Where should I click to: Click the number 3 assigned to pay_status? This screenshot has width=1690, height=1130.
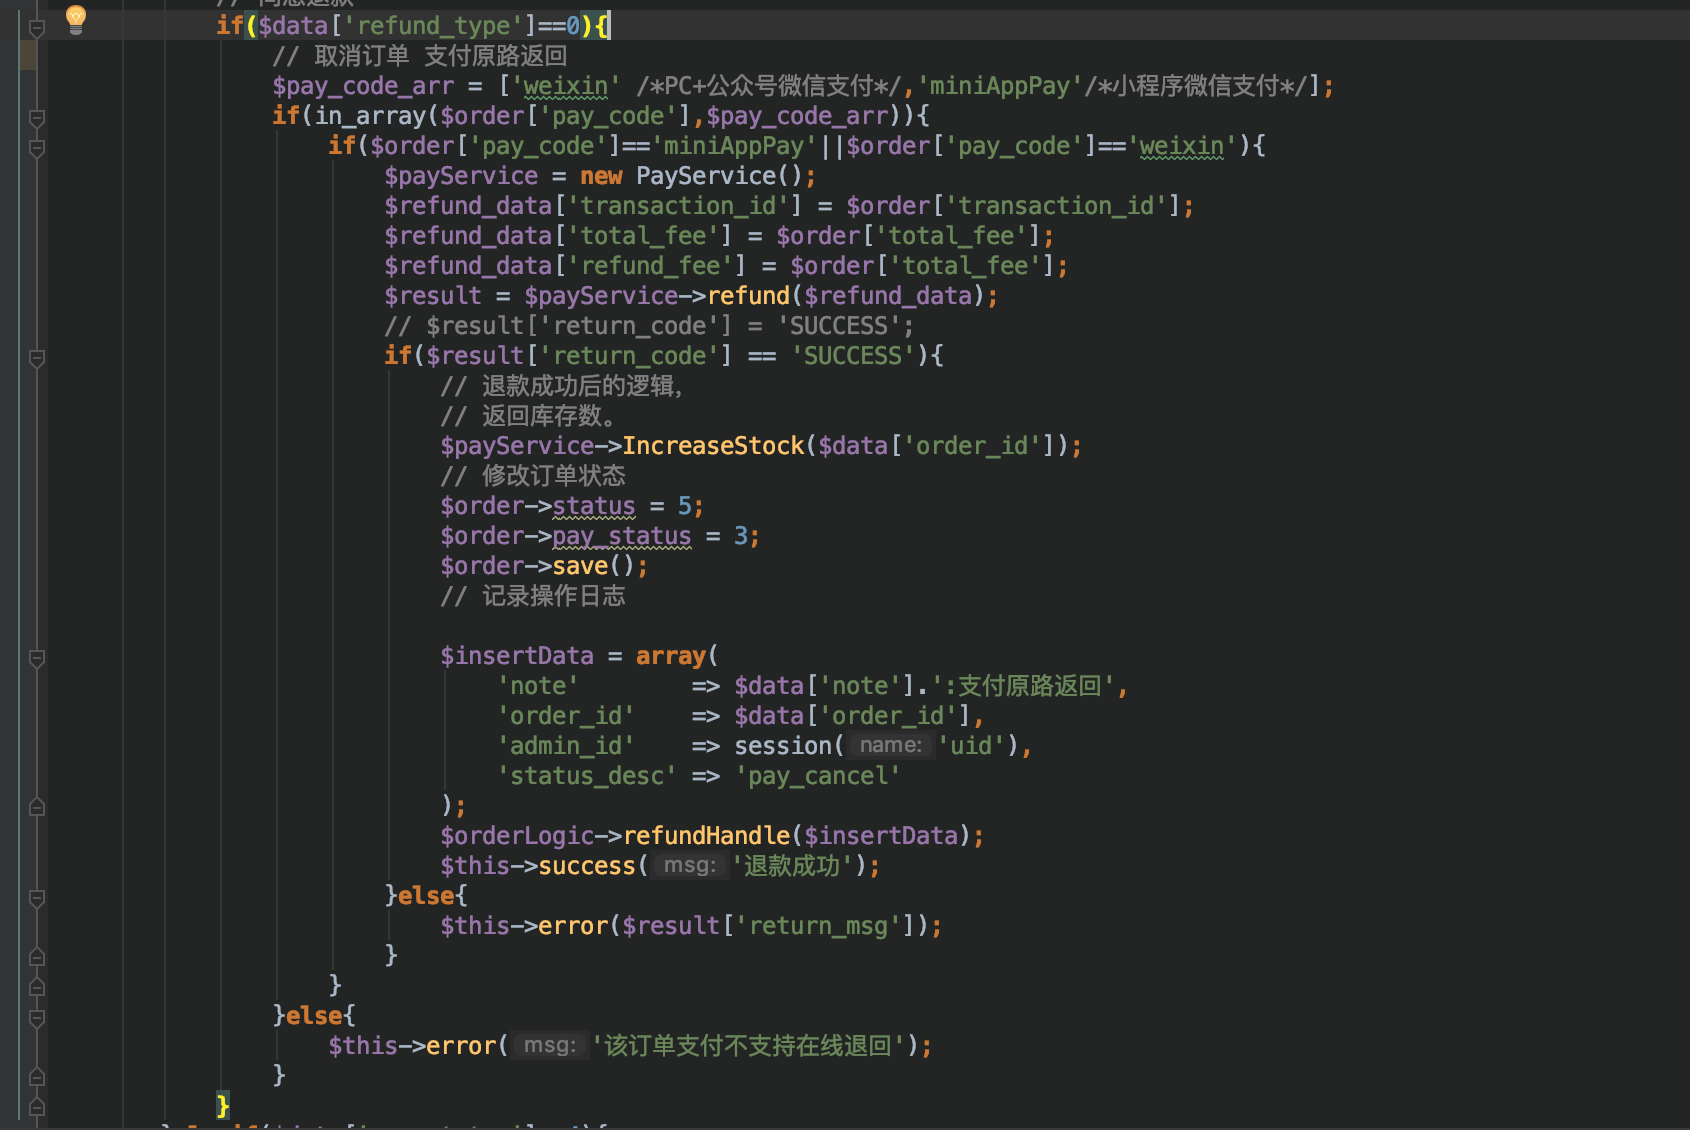click(741, 536)
